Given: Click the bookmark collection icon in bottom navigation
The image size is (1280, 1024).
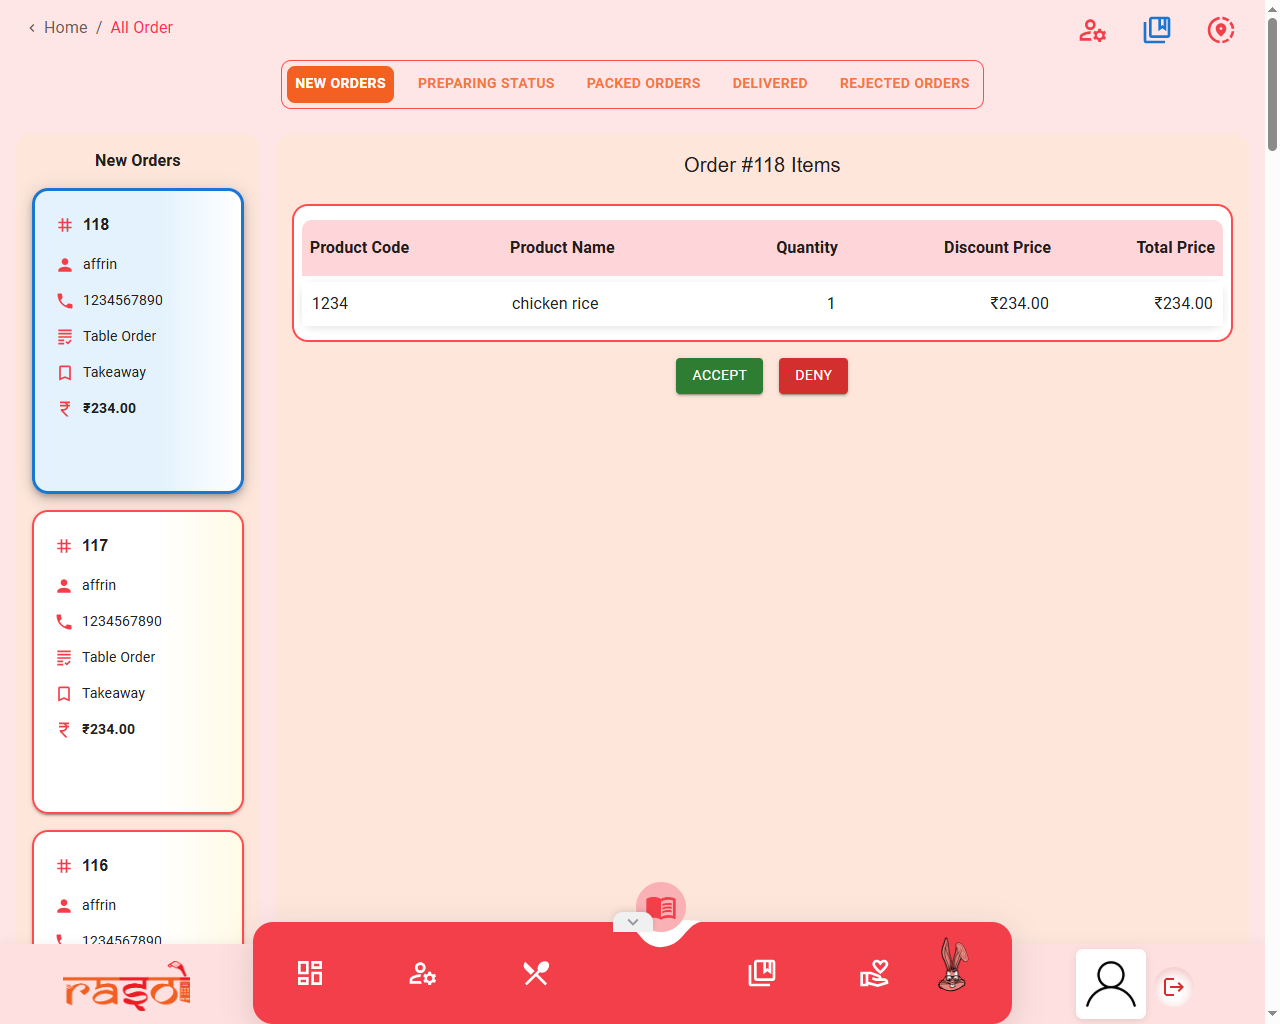Looking at the screenshot, I should [x=762, y=973].
